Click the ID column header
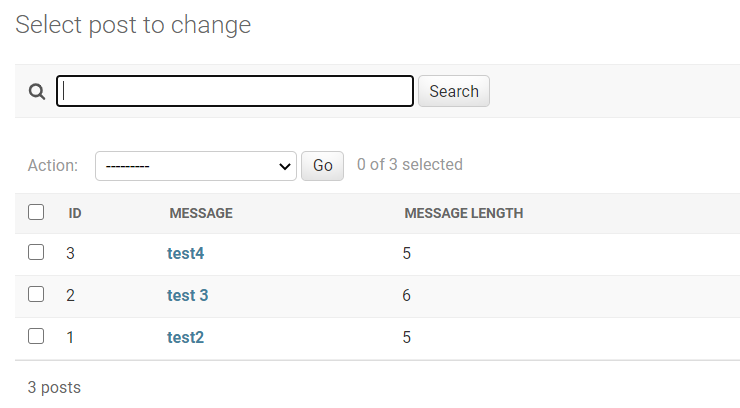740x408 pixels. coord(75,213)
